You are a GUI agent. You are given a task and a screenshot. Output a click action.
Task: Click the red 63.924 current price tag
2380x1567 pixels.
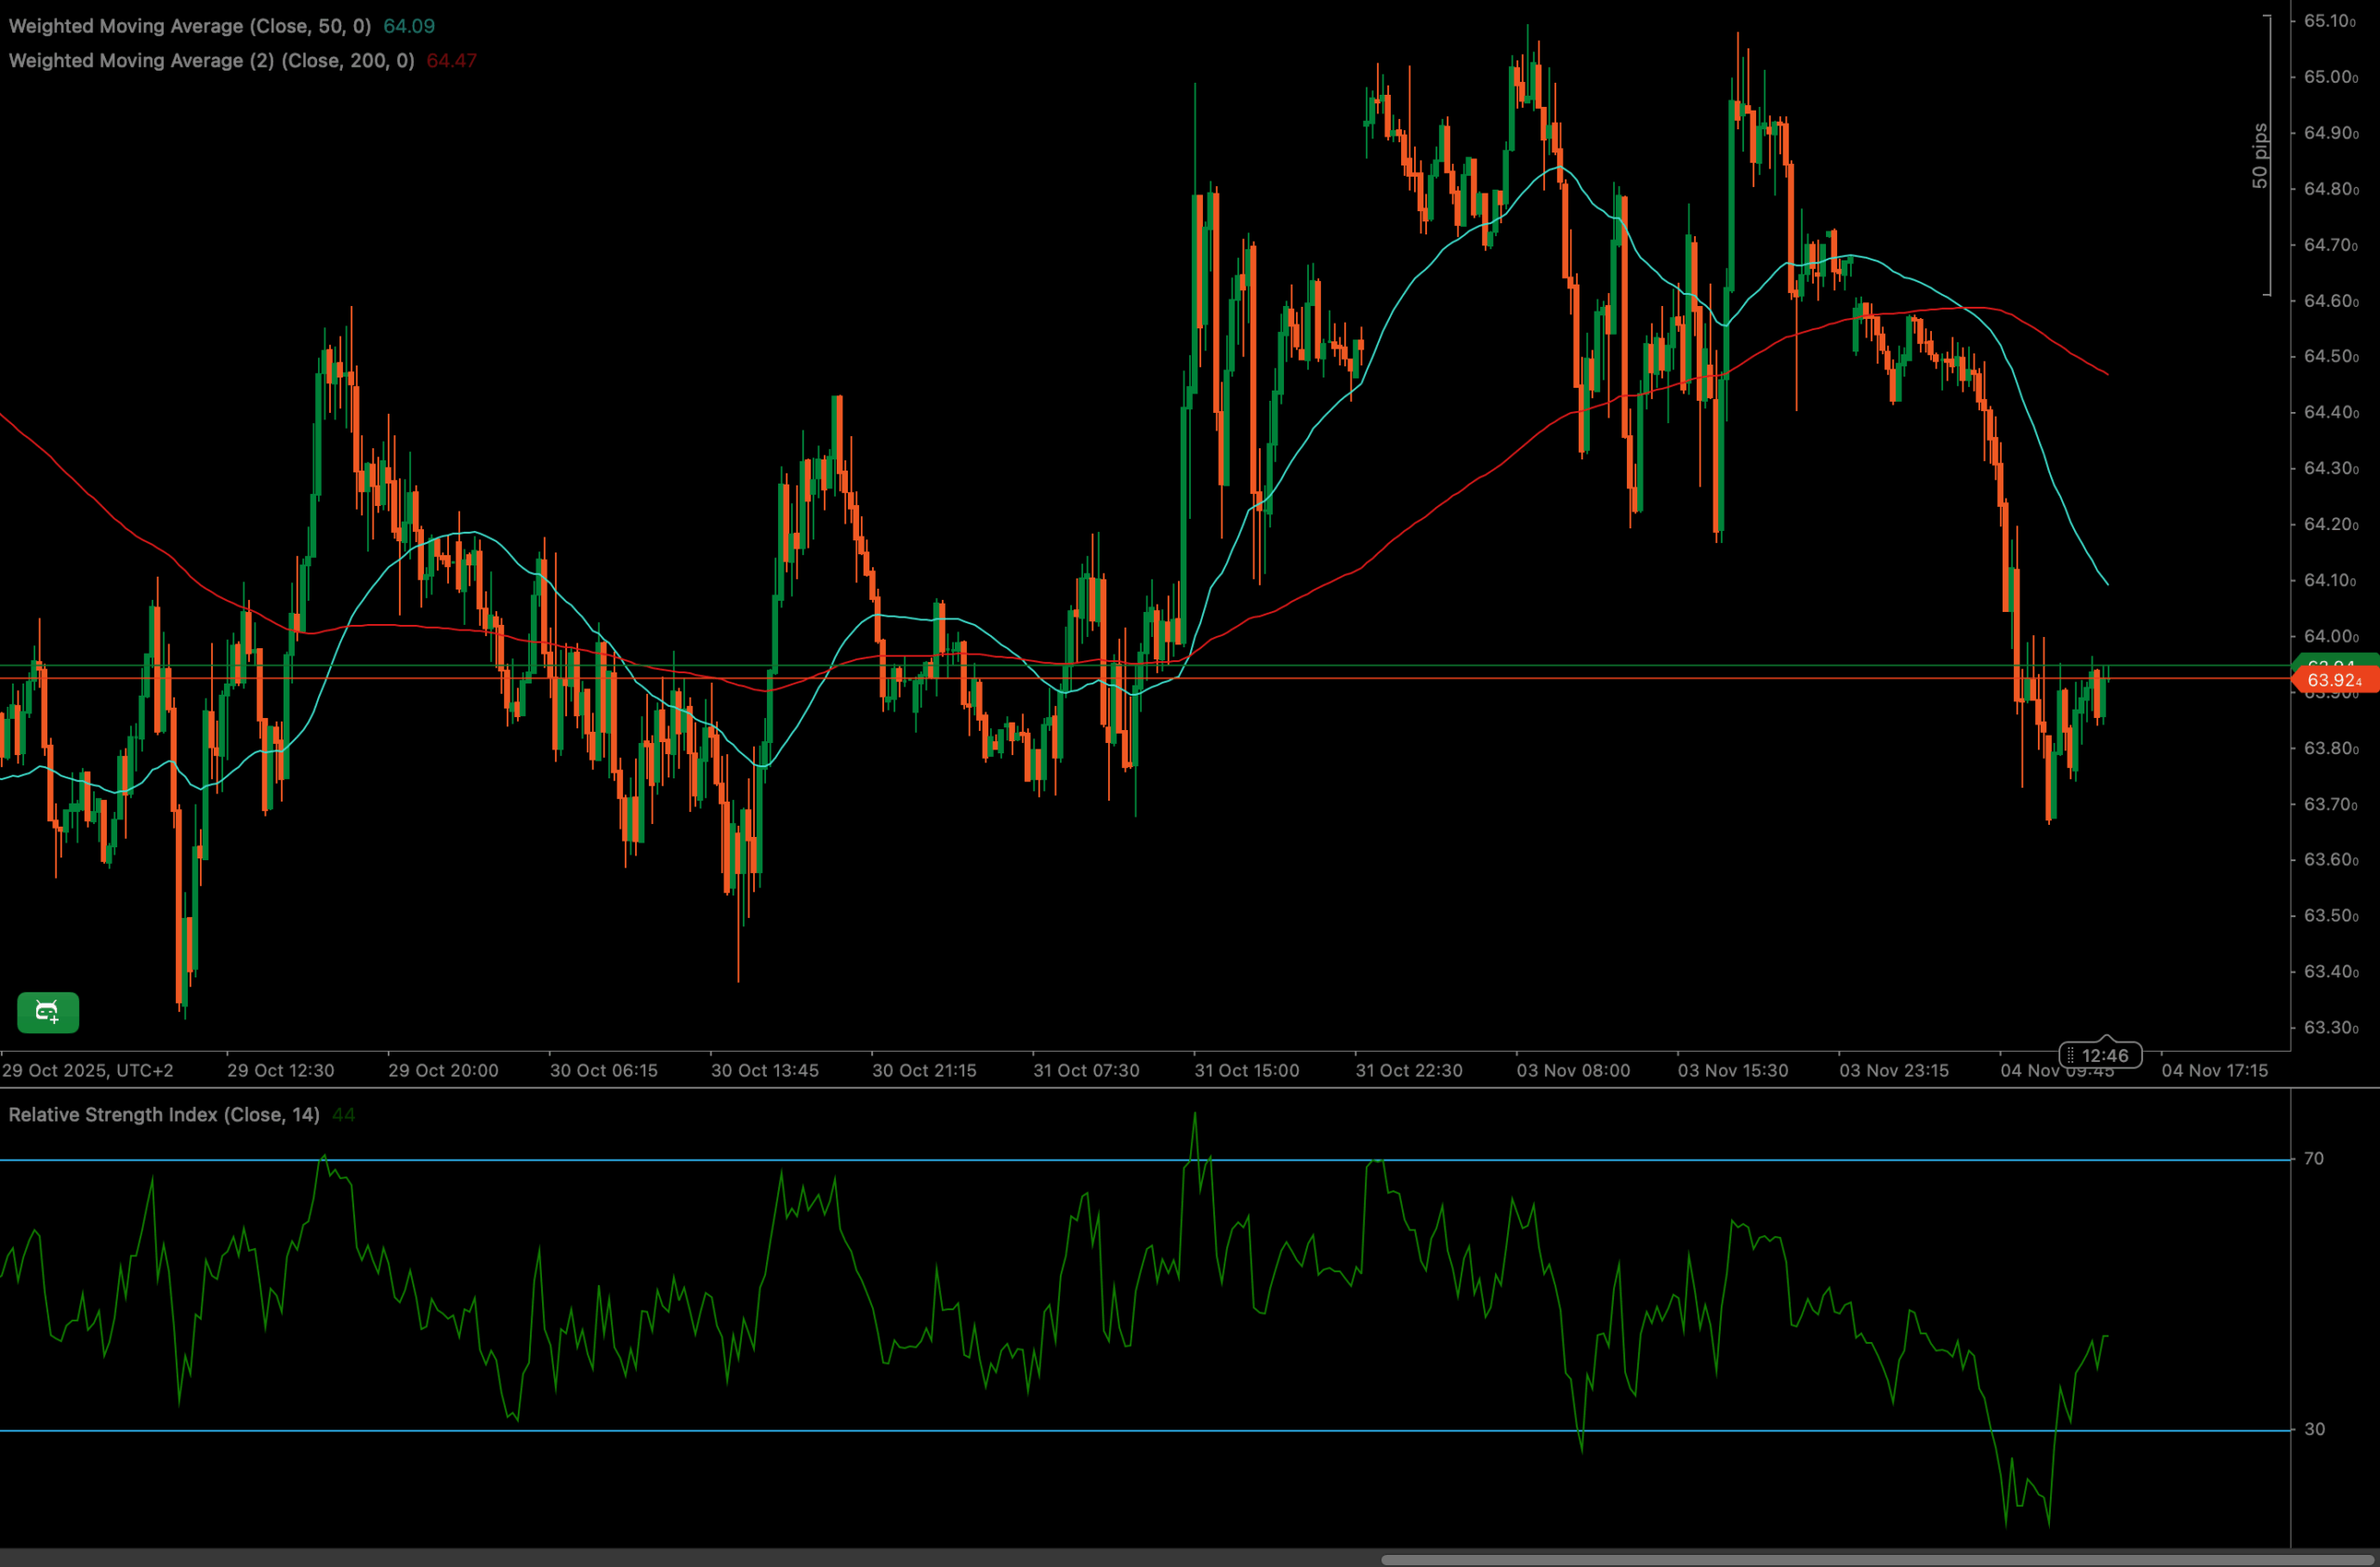2334,681
